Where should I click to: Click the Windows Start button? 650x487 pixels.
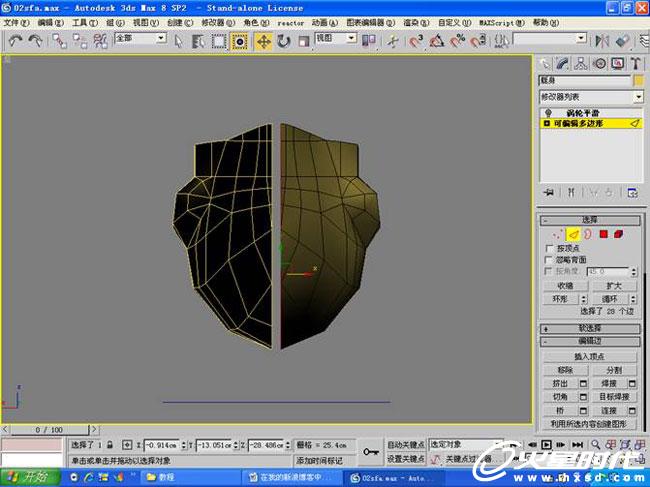[x=30, y=477]
